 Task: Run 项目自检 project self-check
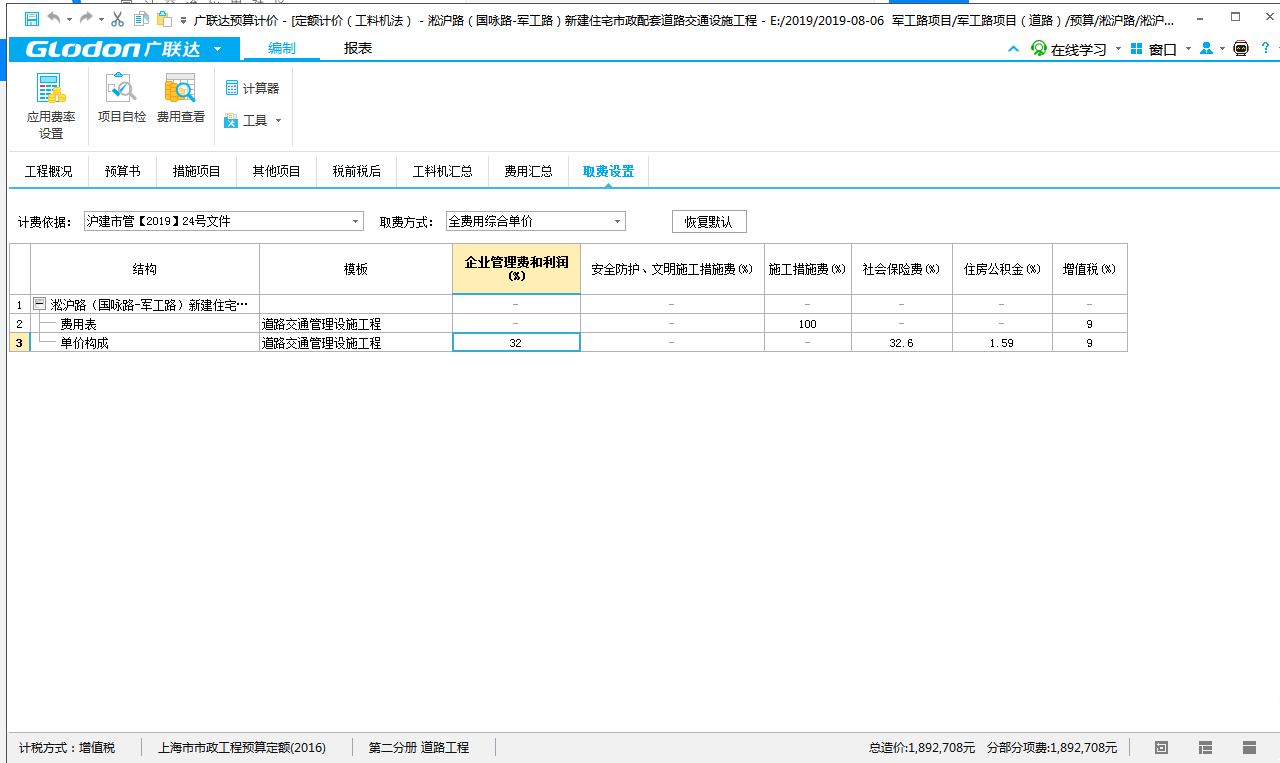point(122,100)
